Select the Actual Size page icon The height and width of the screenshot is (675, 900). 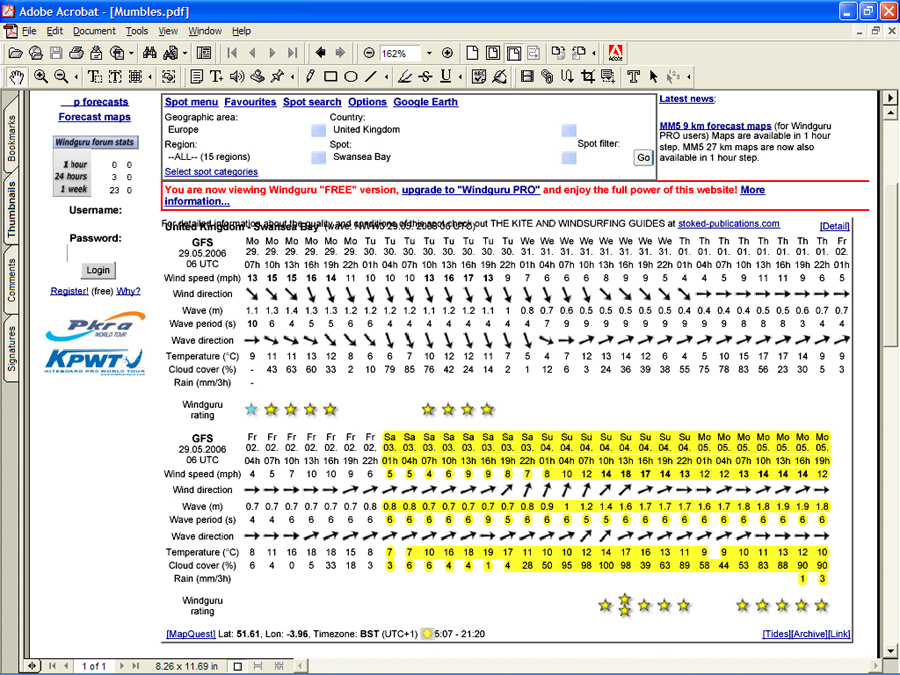(x=472, y=53)
